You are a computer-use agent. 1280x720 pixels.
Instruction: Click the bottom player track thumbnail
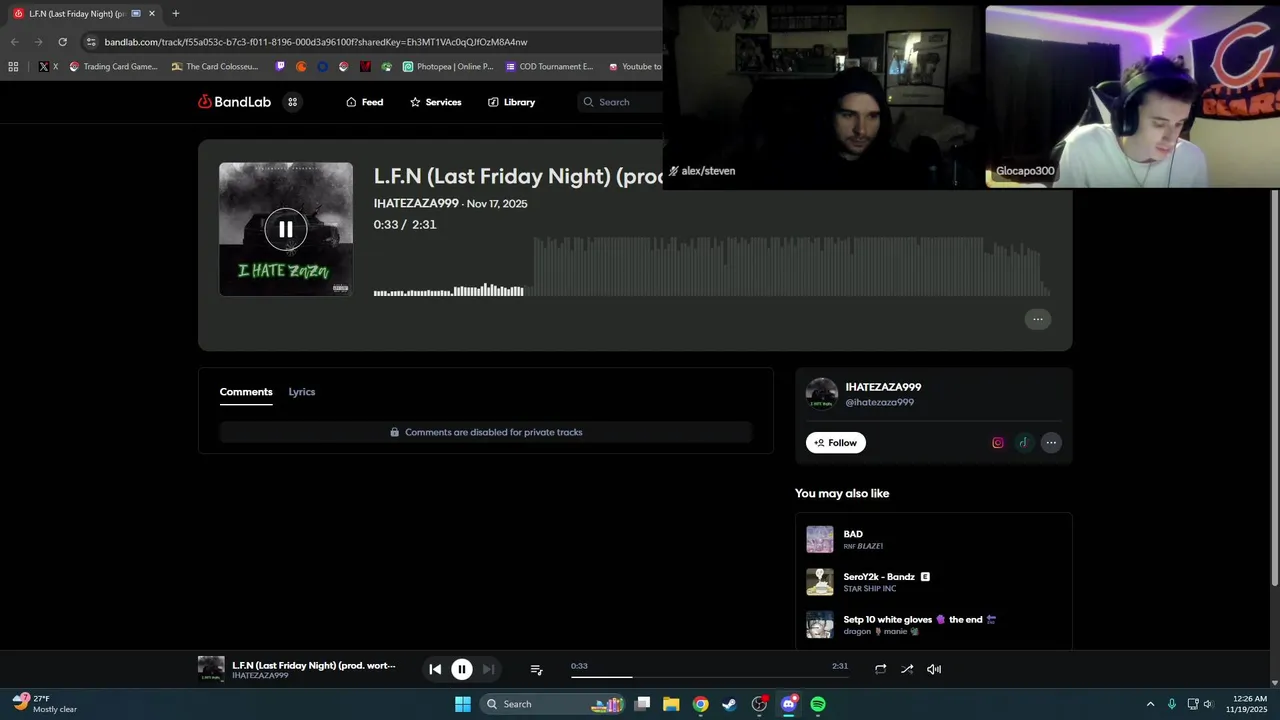pyautogui.click(x=211, y=669)
